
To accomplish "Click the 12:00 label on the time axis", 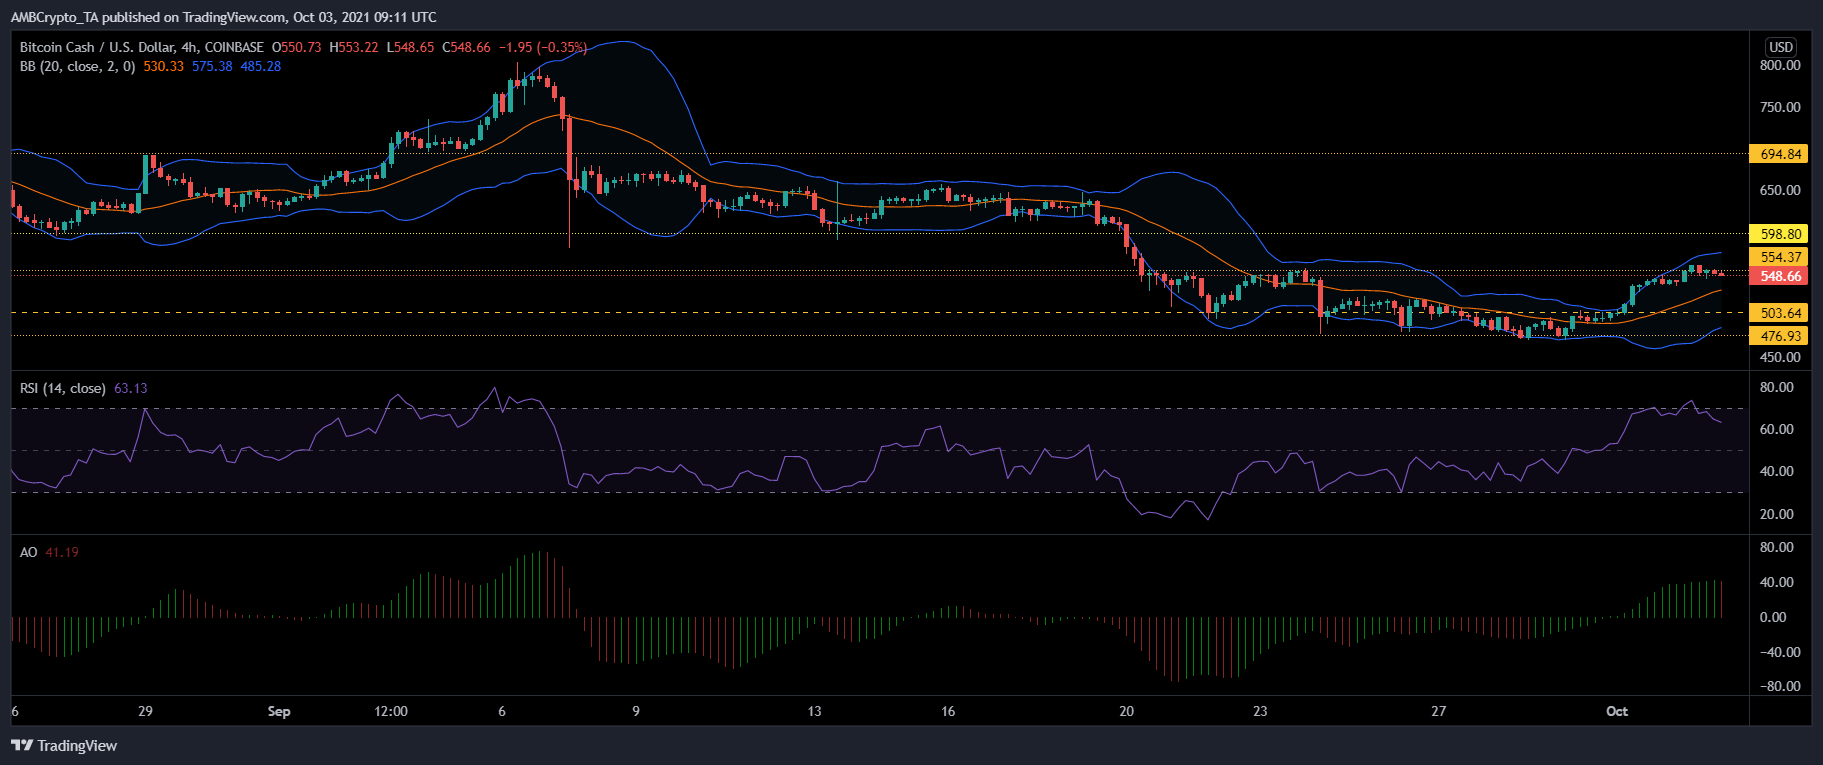I will [391, 711].
